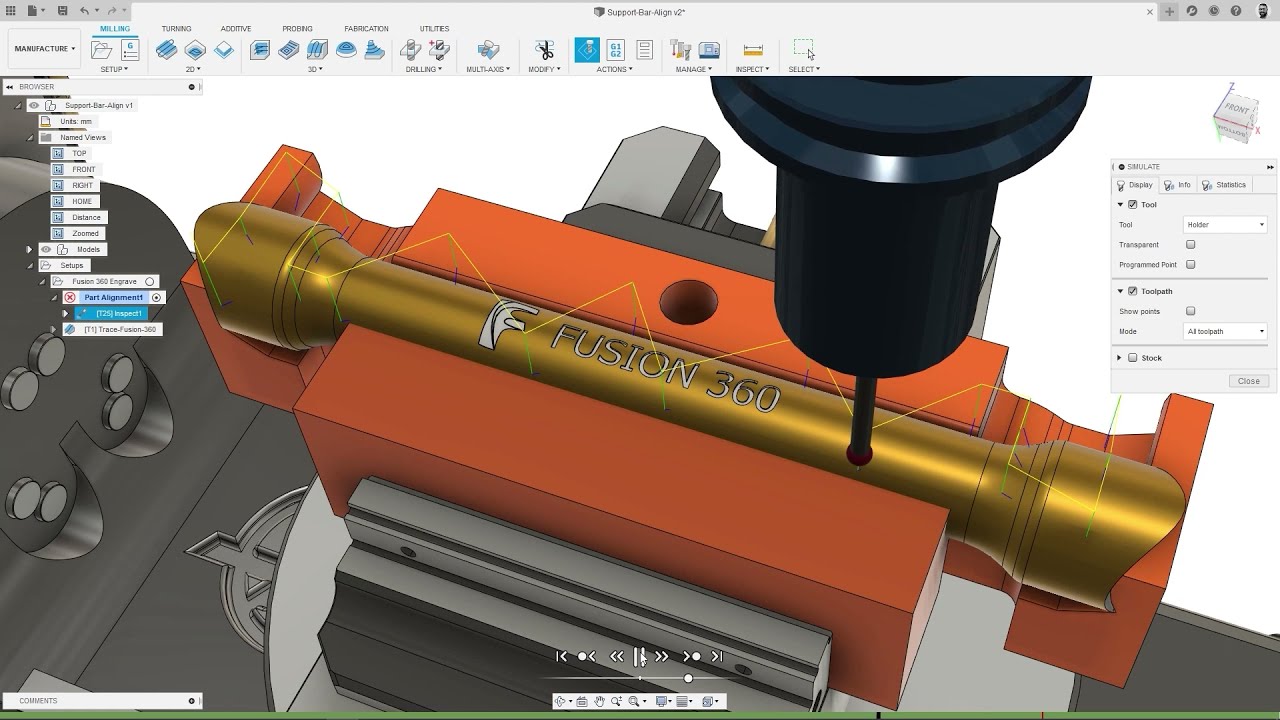1280x720 pixels.
Task: Select the Drill tool icon
Action: click(410, 50)
